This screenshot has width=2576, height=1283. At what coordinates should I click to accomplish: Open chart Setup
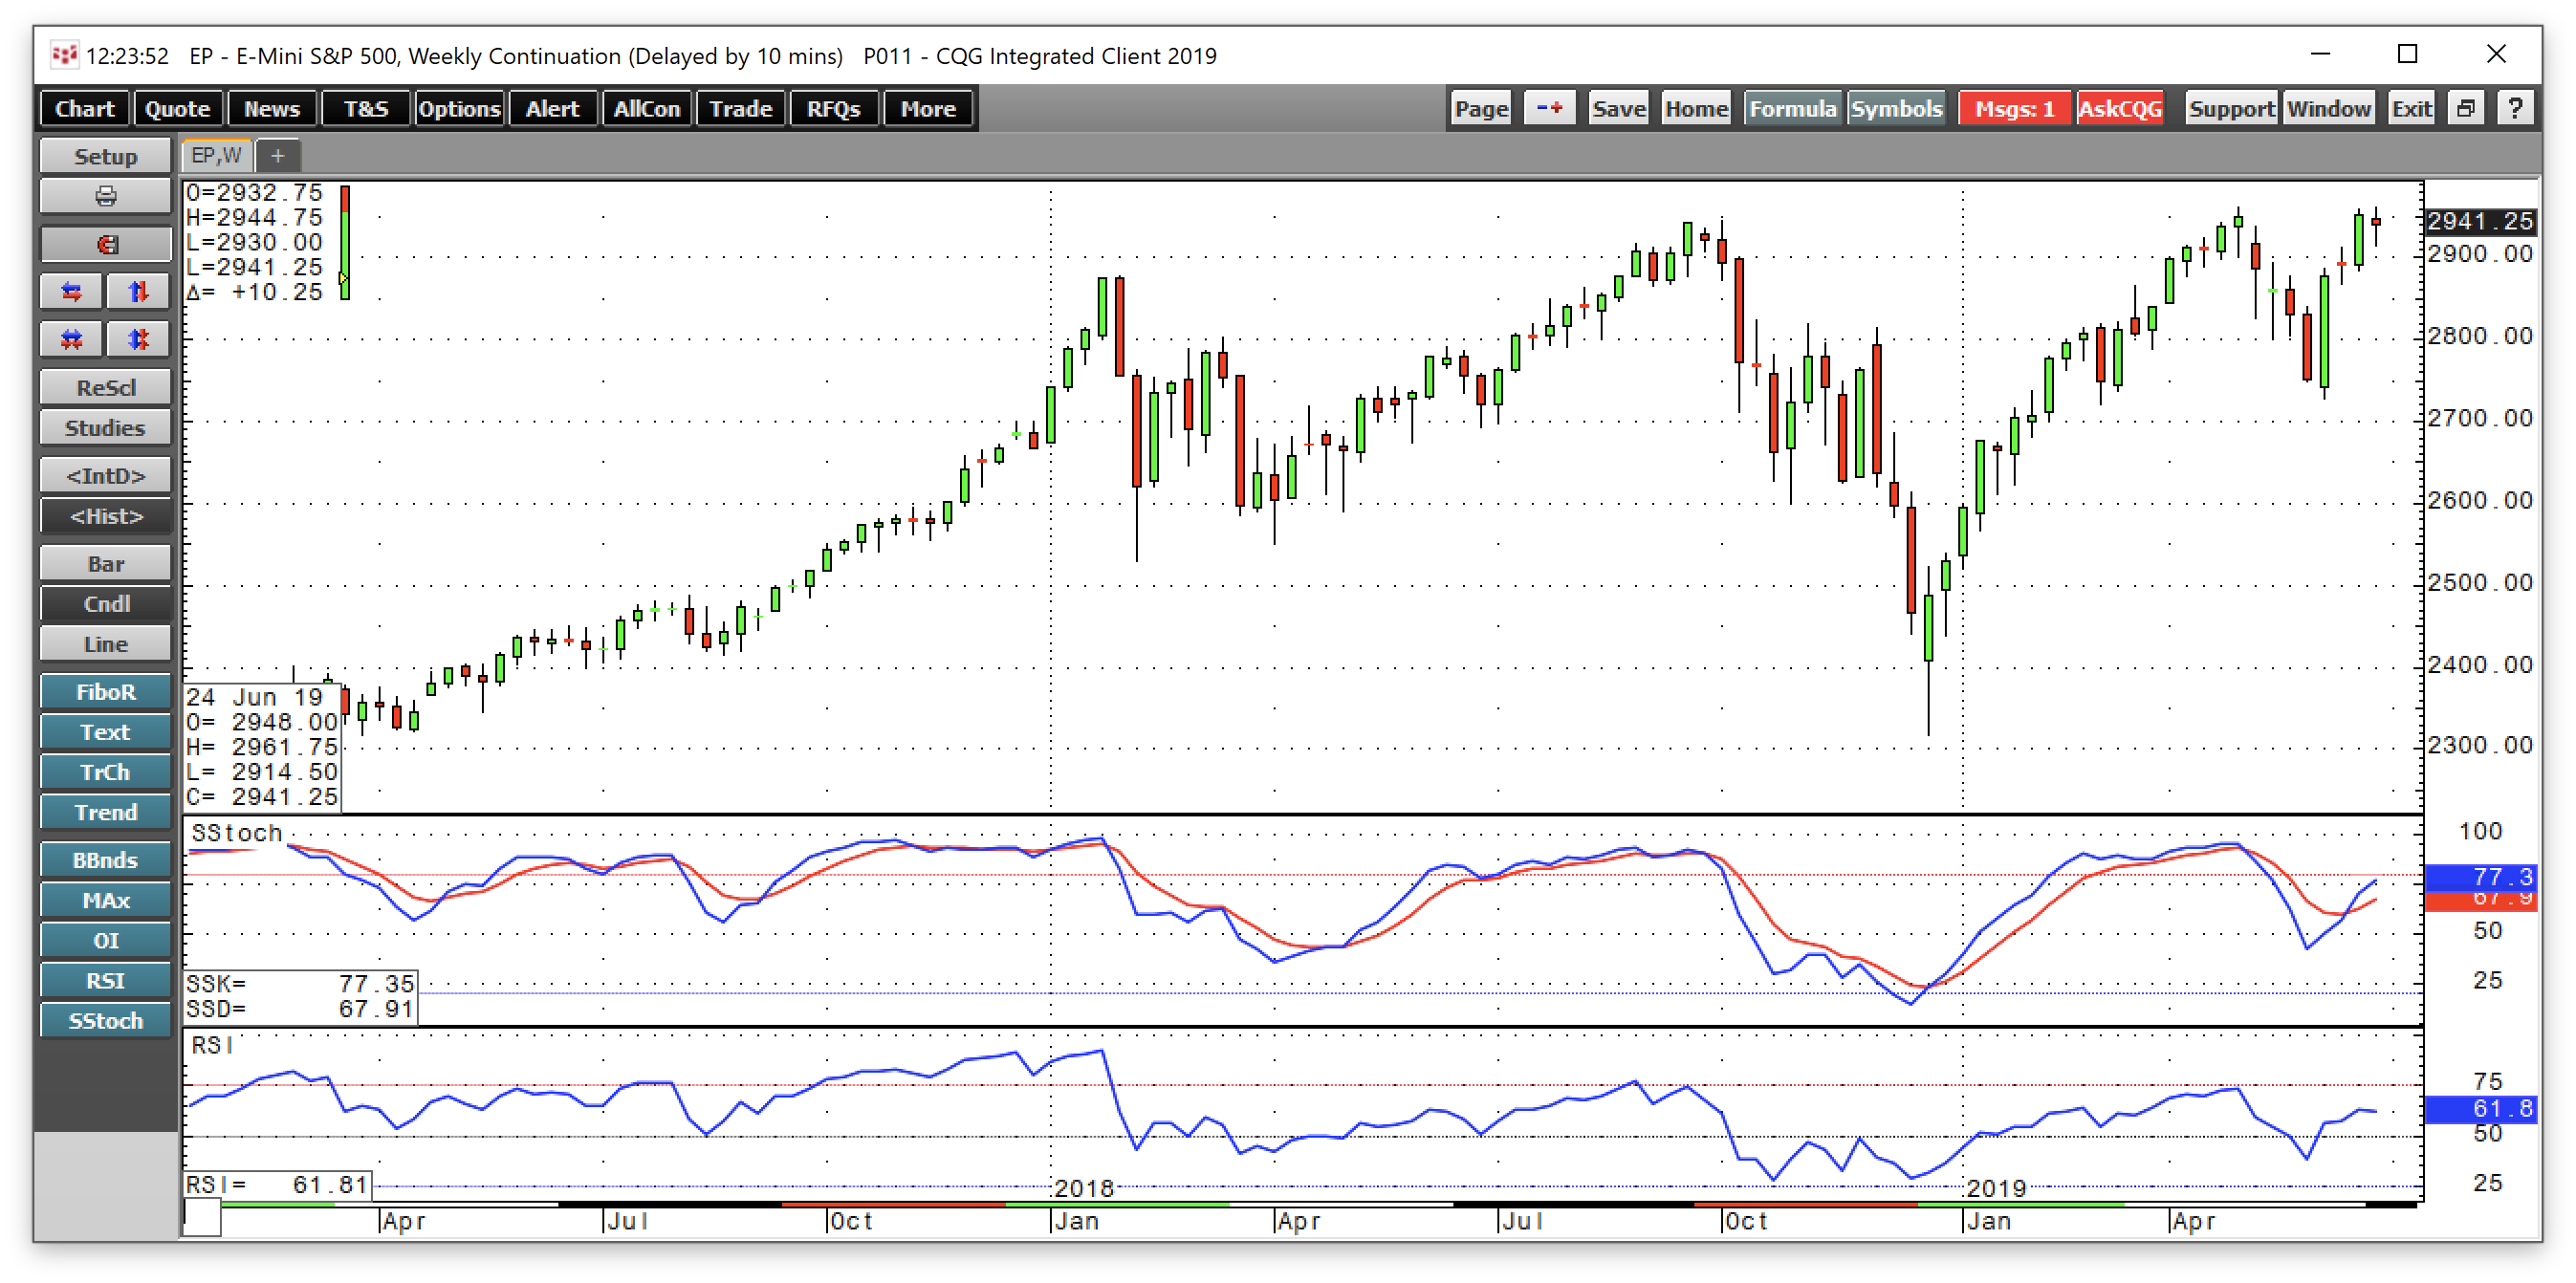(105, 157)
